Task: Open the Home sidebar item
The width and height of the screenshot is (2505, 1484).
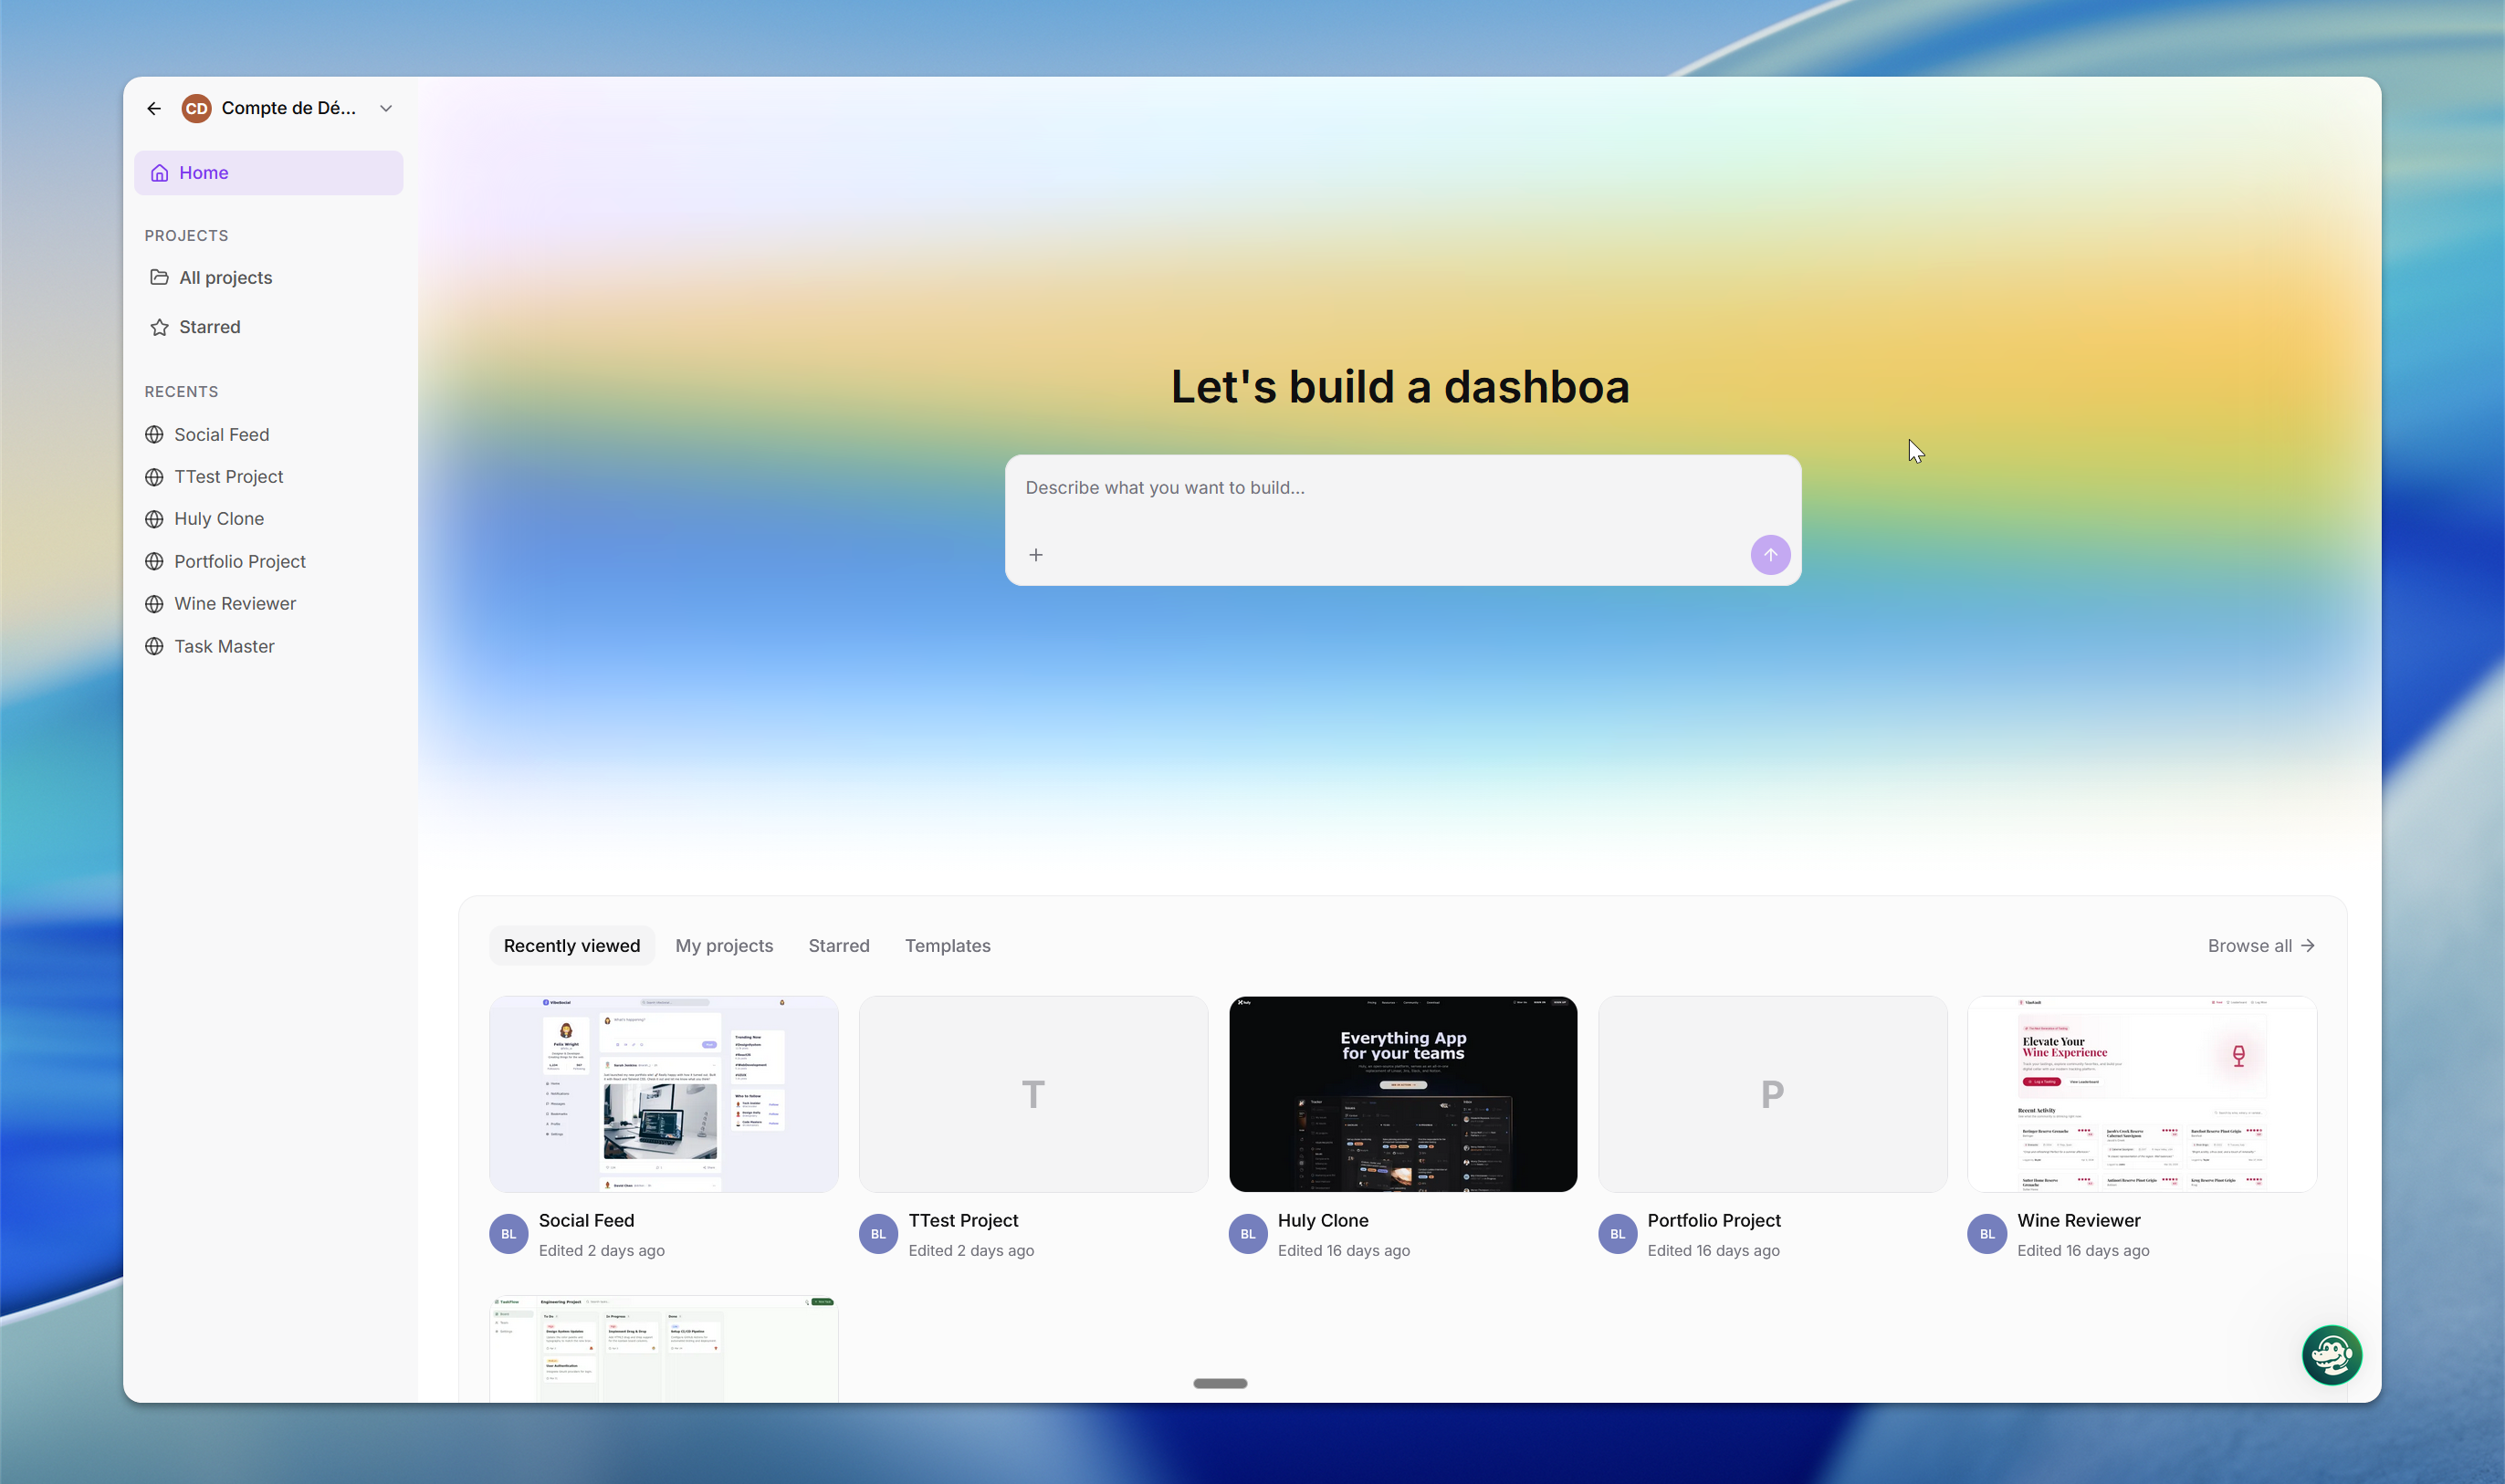Action: [x=268, y=173]
